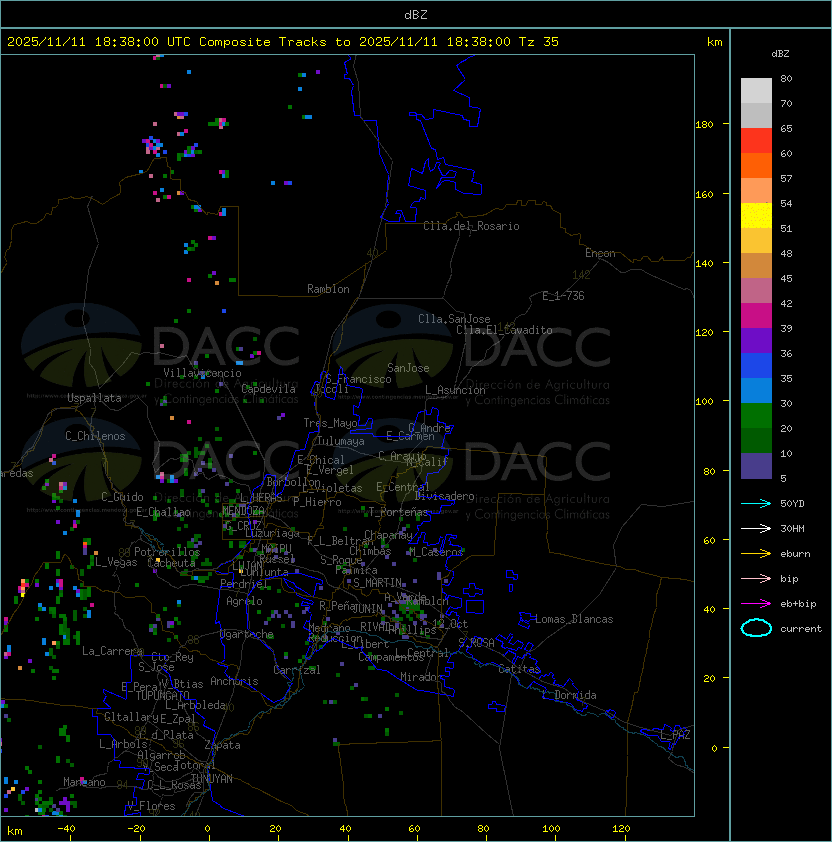Click the current legend text

(801, 629)
